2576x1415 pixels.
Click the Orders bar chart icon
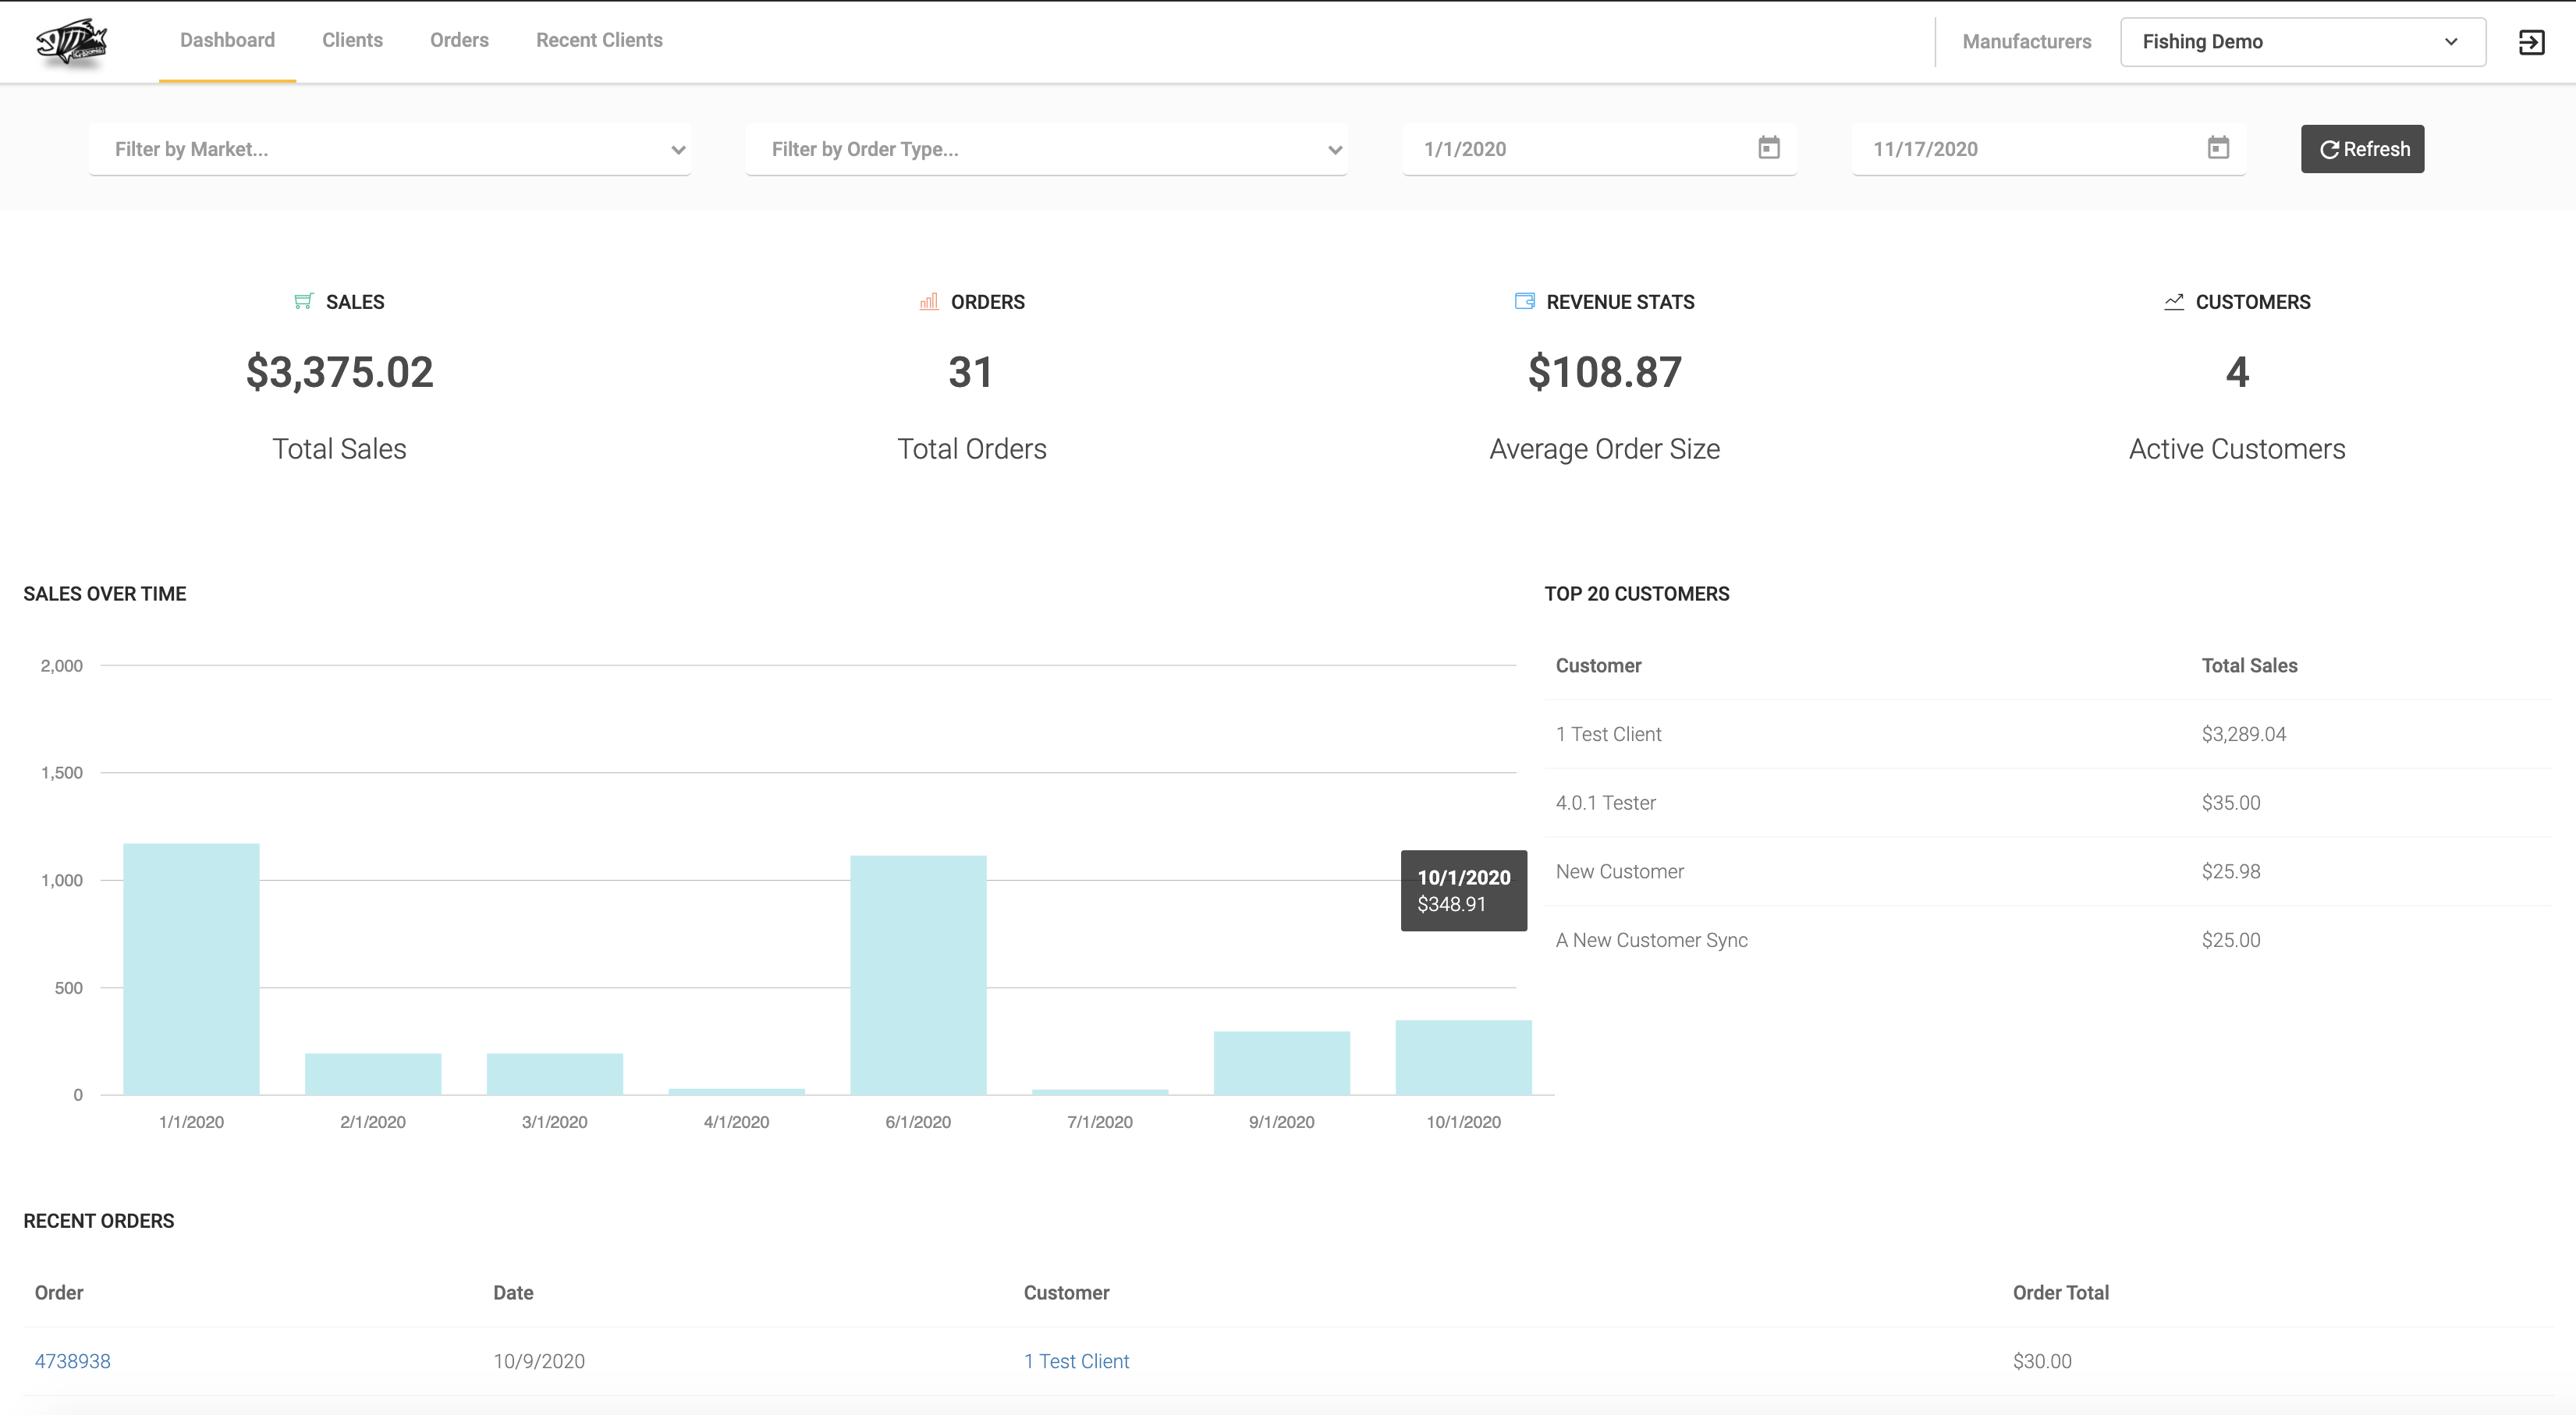pyautogui.click(x=929, y=301)
